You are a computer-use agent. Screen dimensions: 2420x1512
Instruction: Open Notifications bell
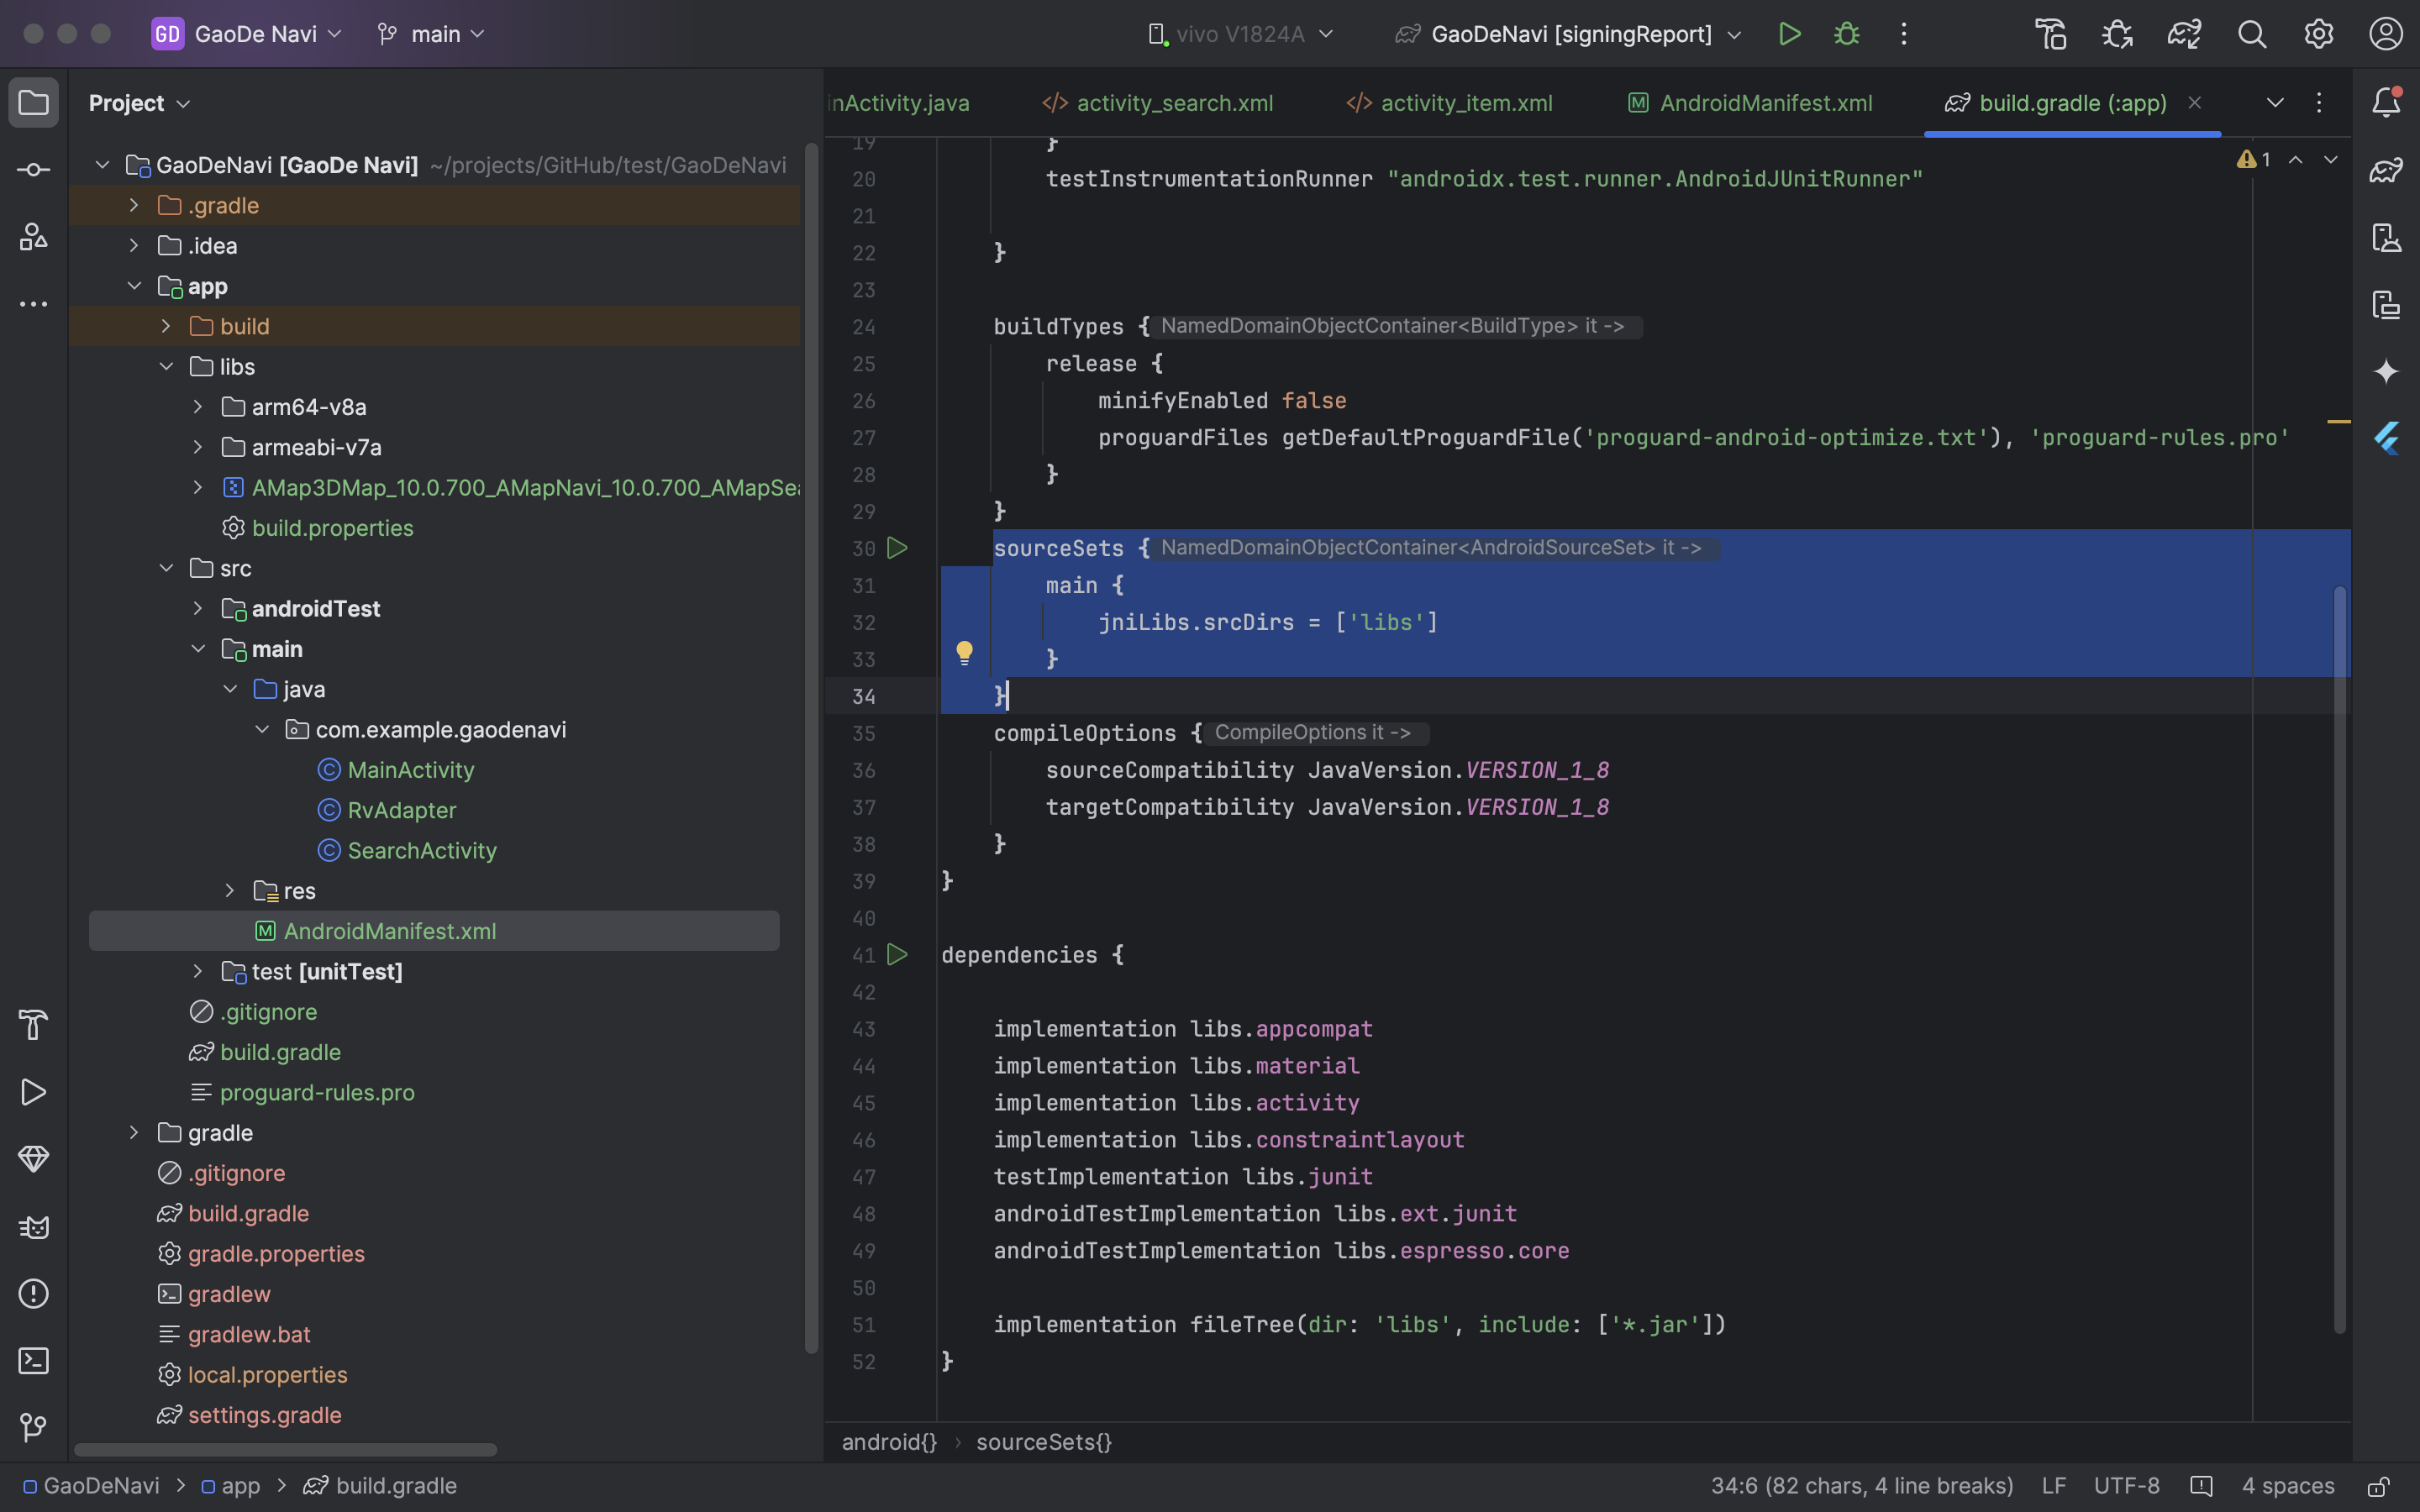coord(2386,103)
